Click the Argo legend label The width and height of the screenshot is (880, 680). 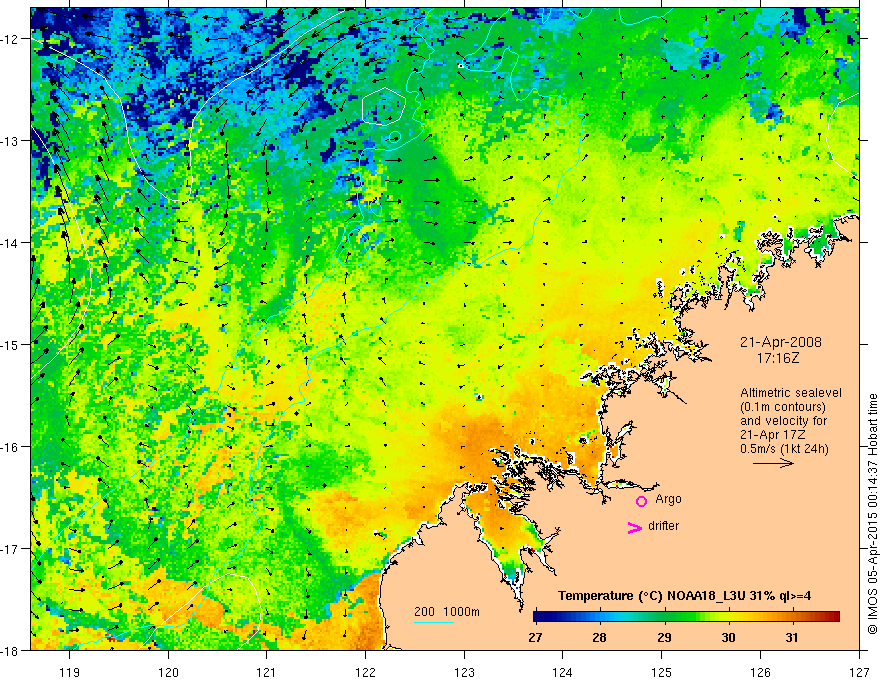coord(668,499)
